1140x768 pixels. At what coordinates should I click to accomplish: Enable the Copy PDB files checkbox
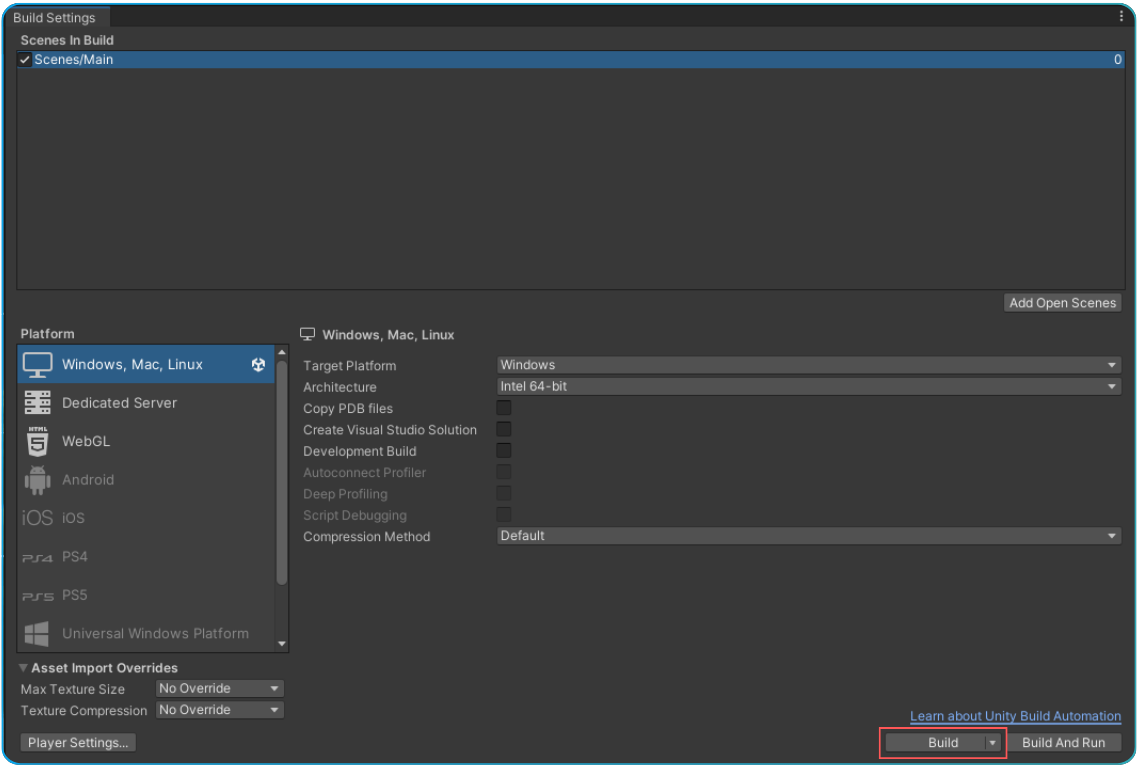504,408
